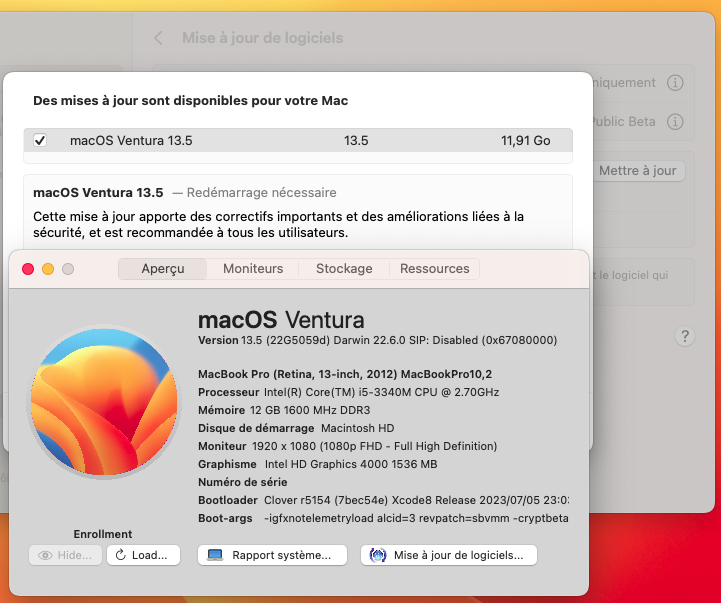
Task: Switch to the Aperçu tab
Action: click(163, 269)
